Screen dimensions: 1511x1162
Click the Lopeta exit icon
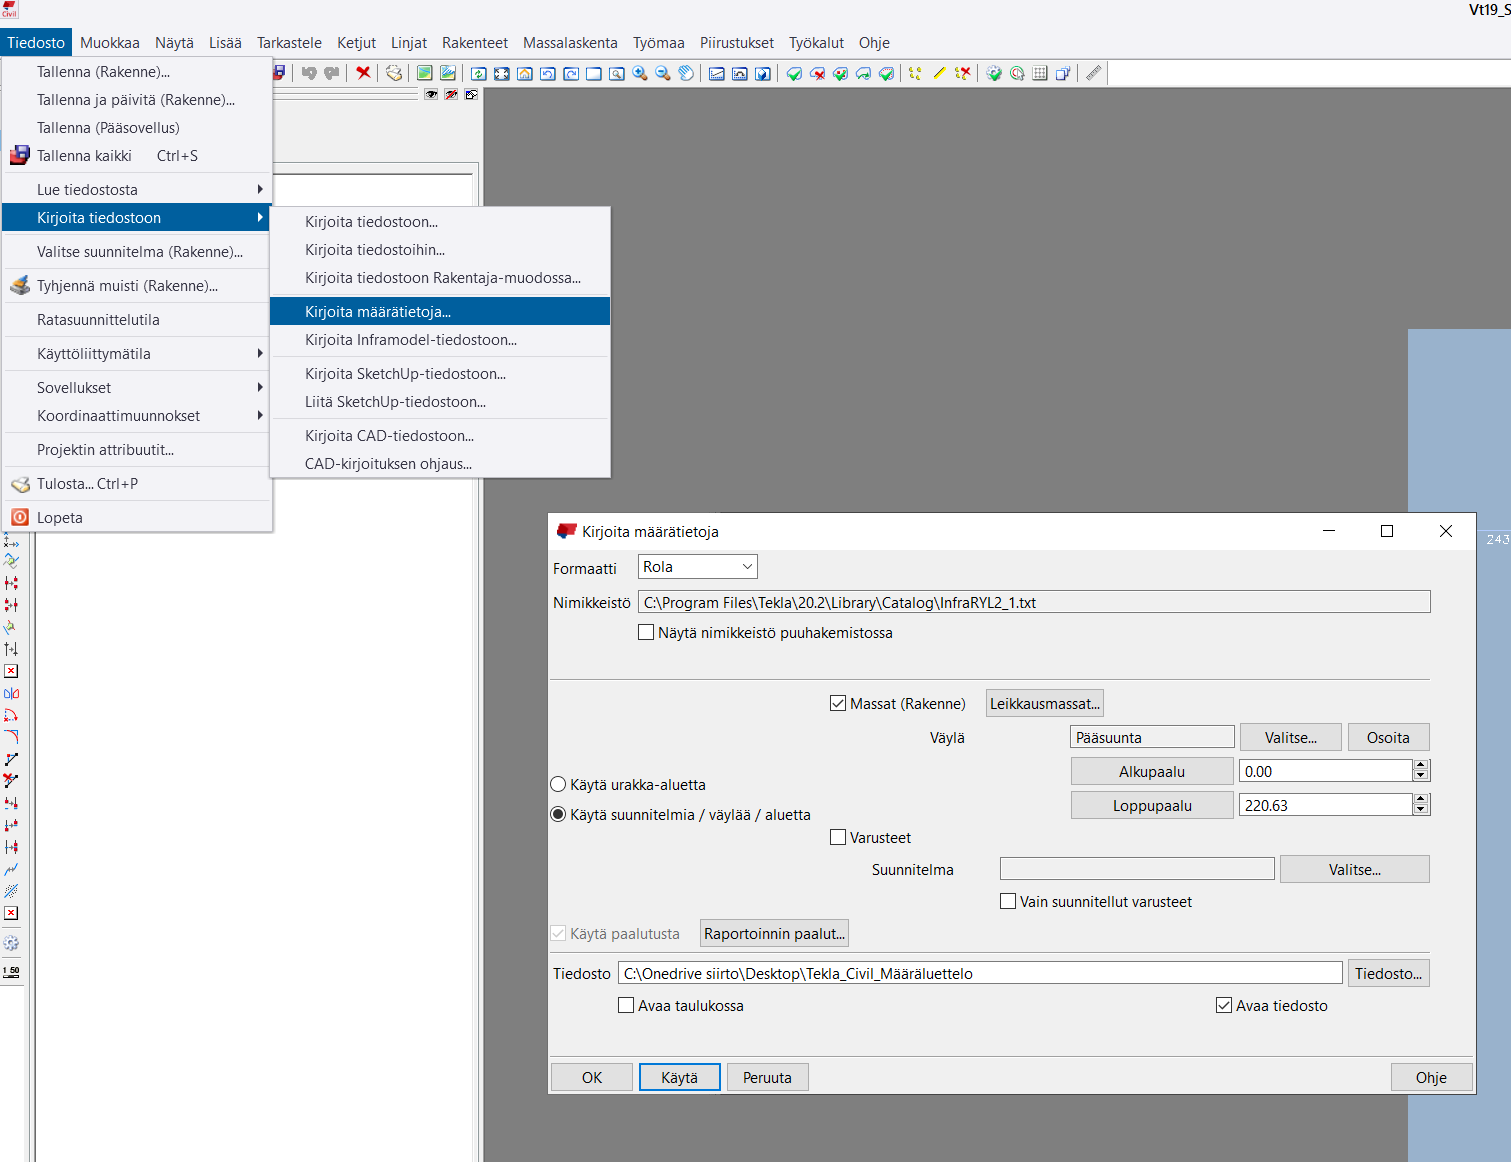point(20,517)
